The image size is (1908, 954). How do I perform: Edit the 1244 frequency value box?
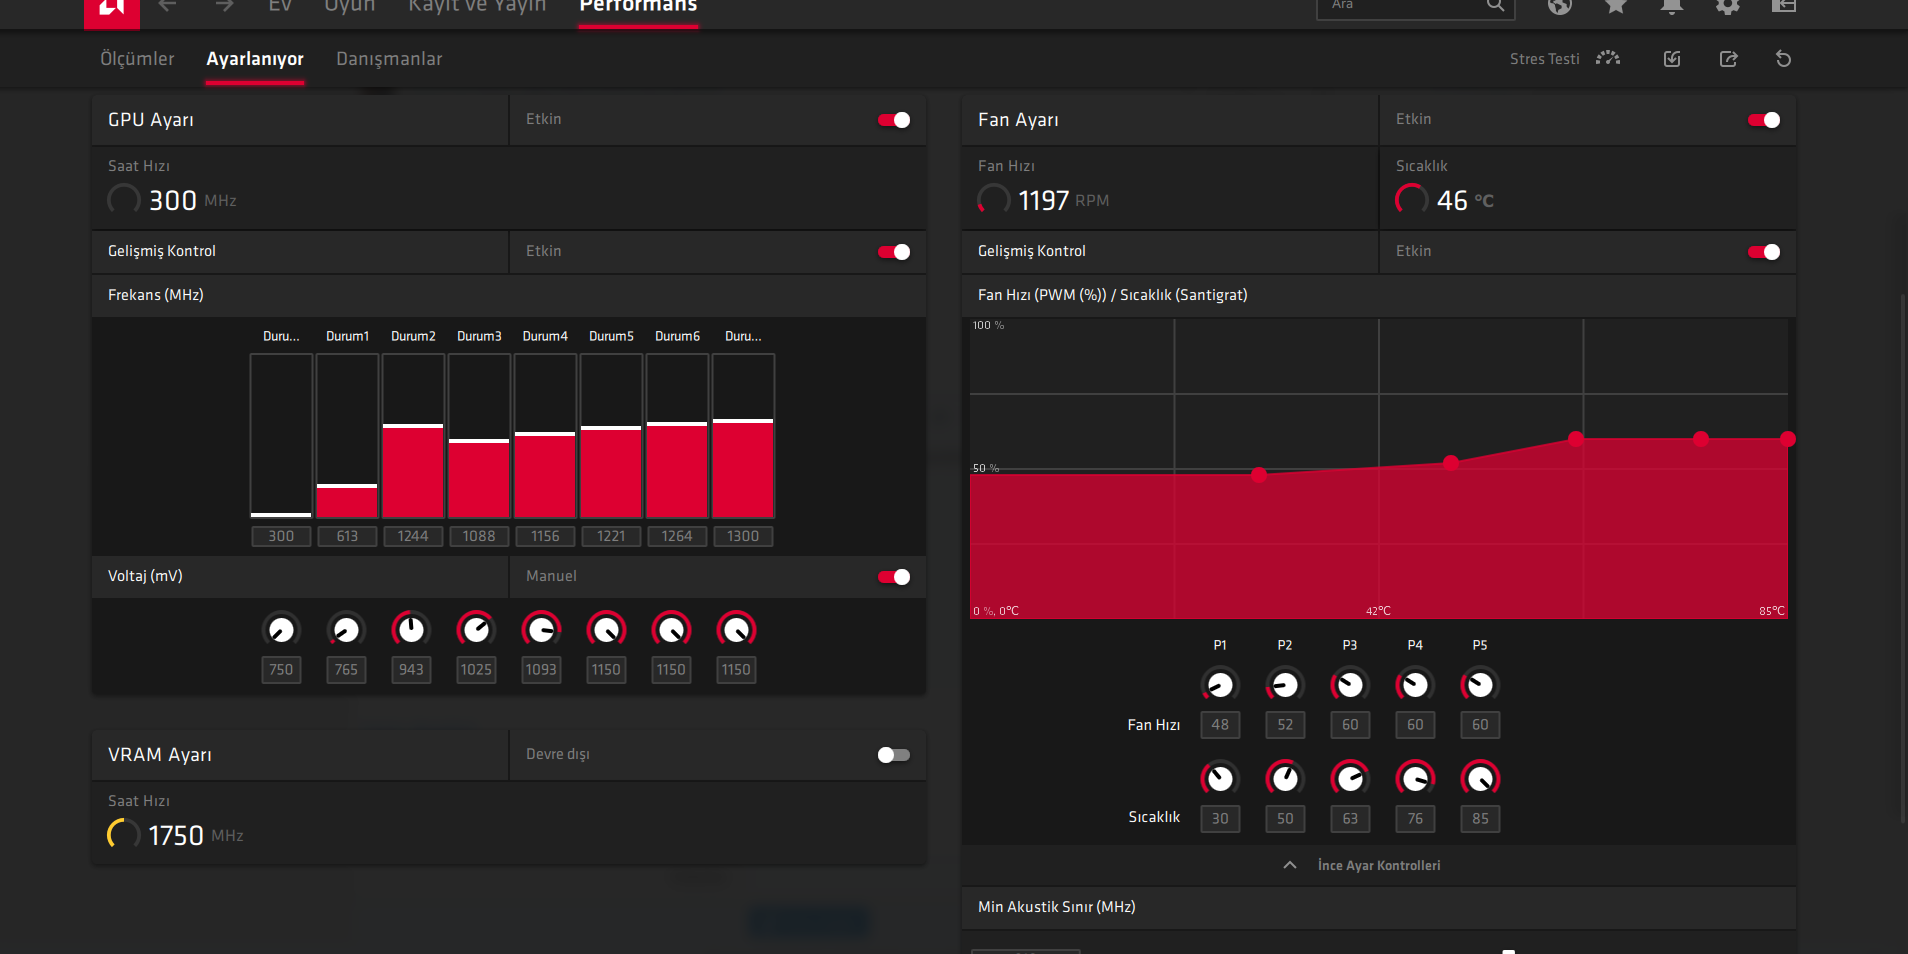point(413,536)
